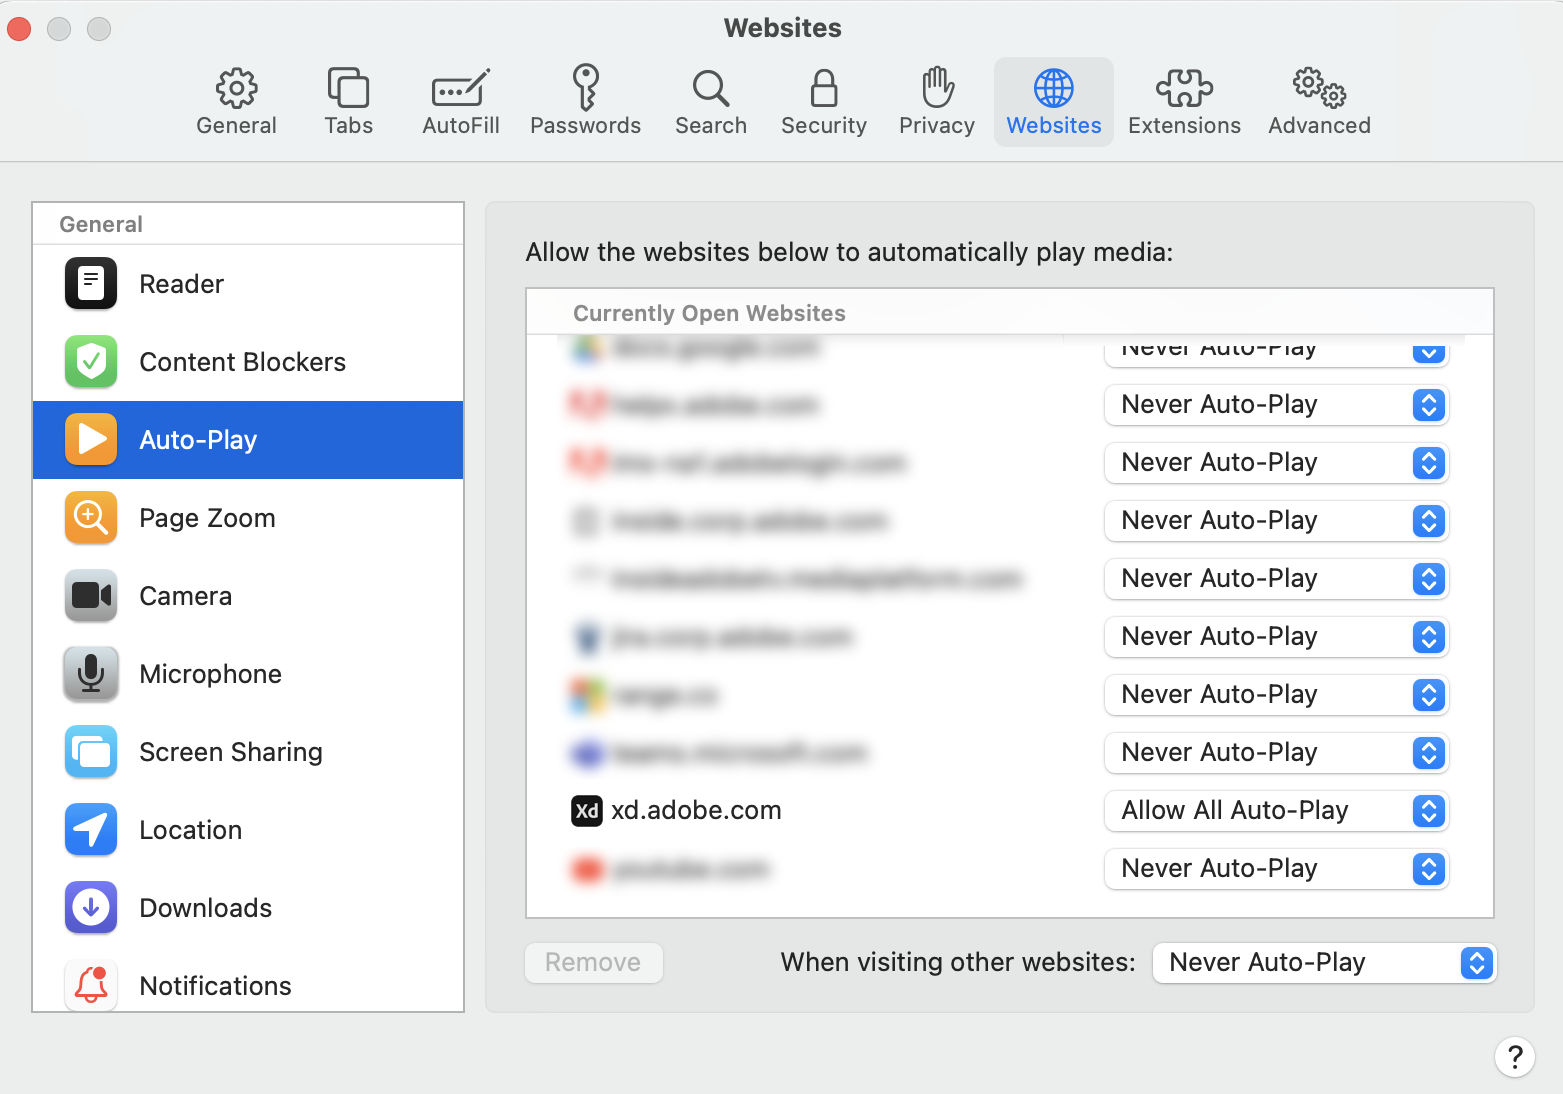Open Microphone permissions via its icon
The image size is (1563, 1094).
pos(90,673)
